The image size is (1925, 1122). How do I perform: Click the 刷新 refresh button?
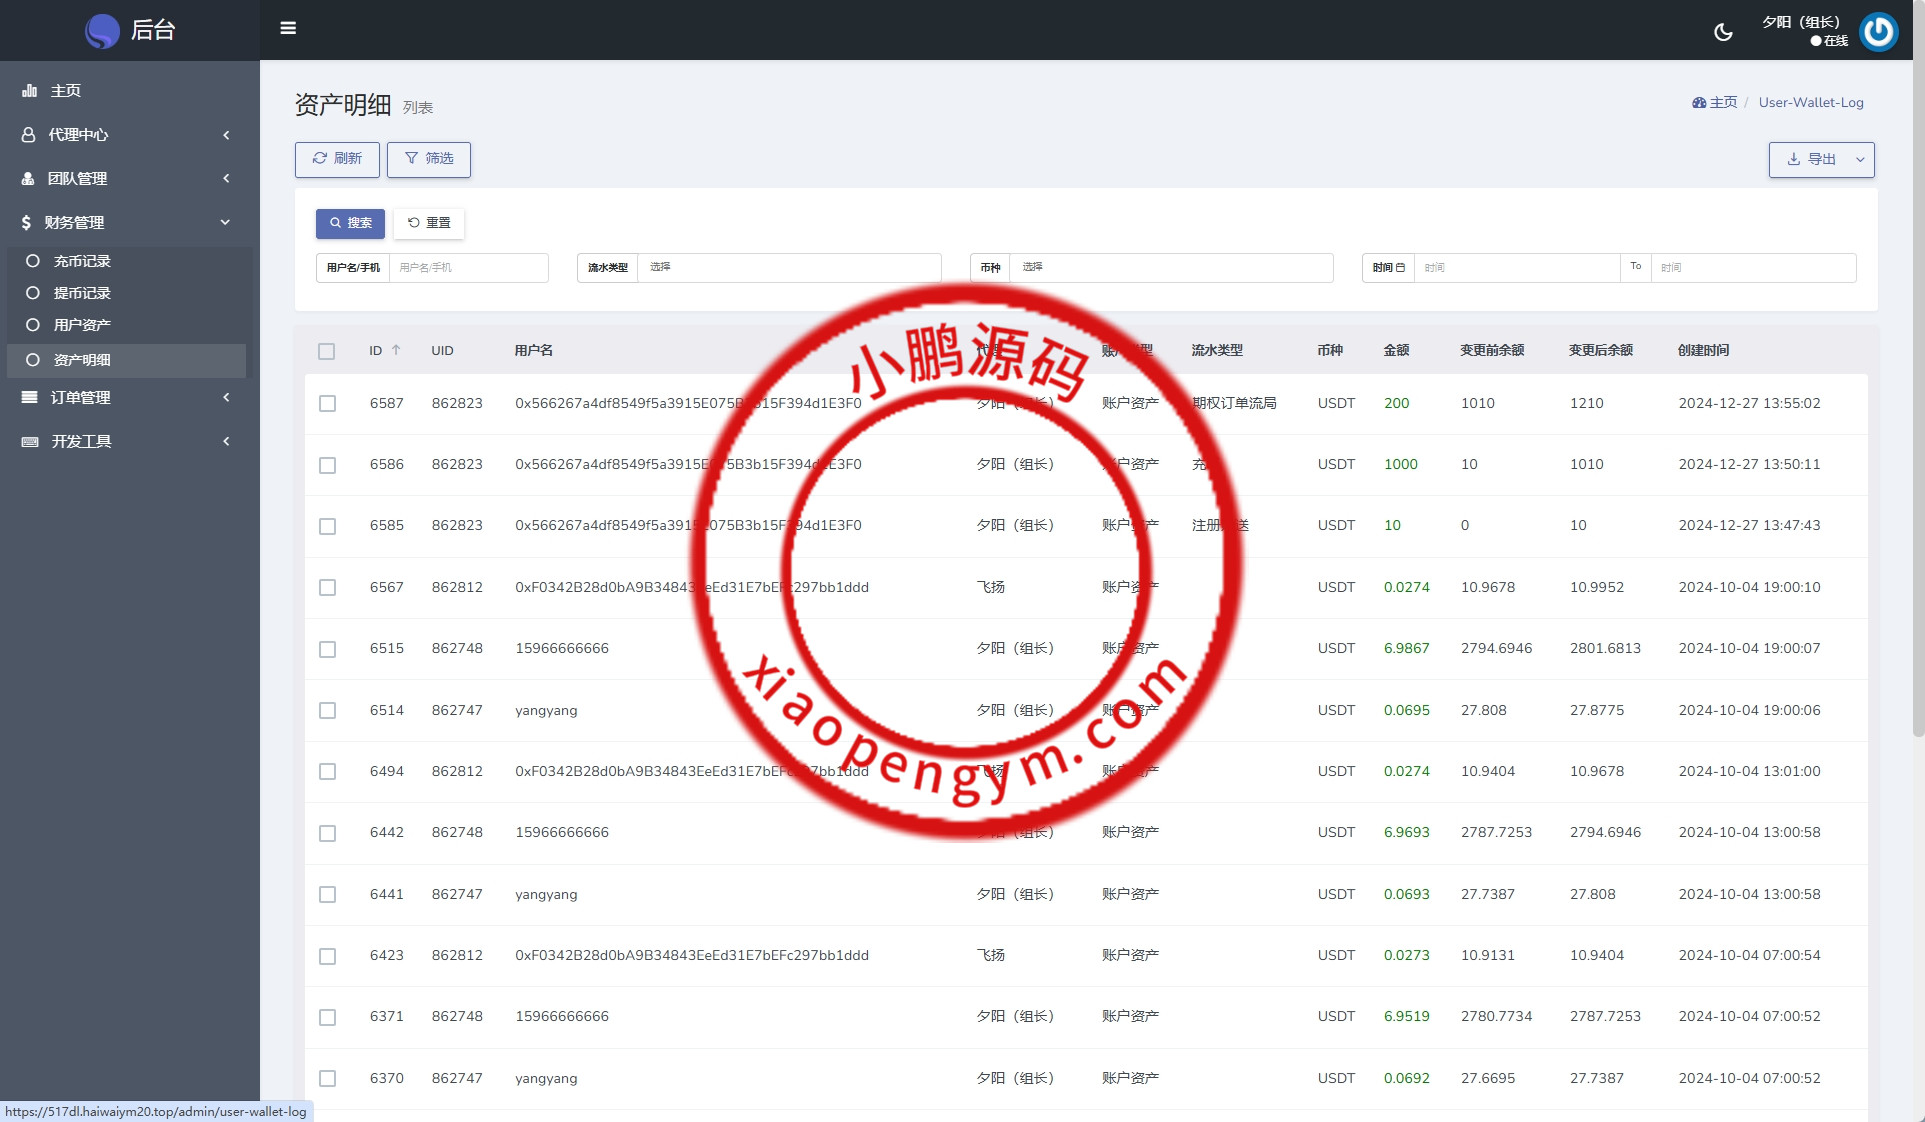(x=337, y=159)
